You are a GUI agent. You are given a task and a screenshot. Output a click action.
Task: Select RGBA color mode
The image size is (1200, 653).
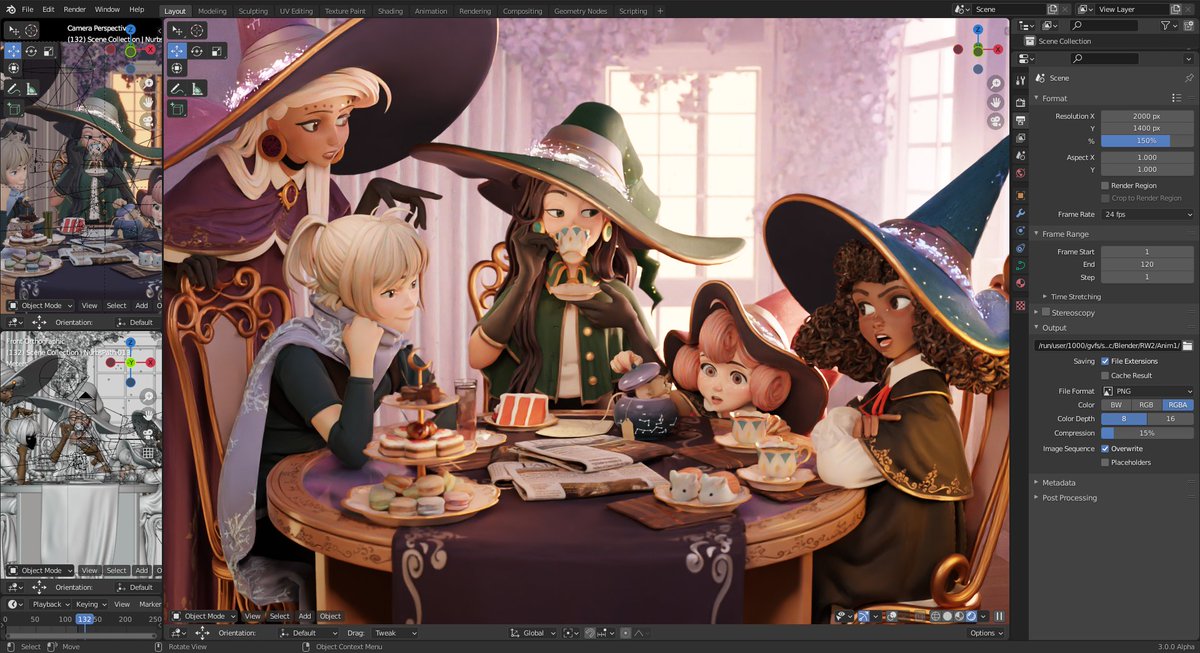(1178, 404)
